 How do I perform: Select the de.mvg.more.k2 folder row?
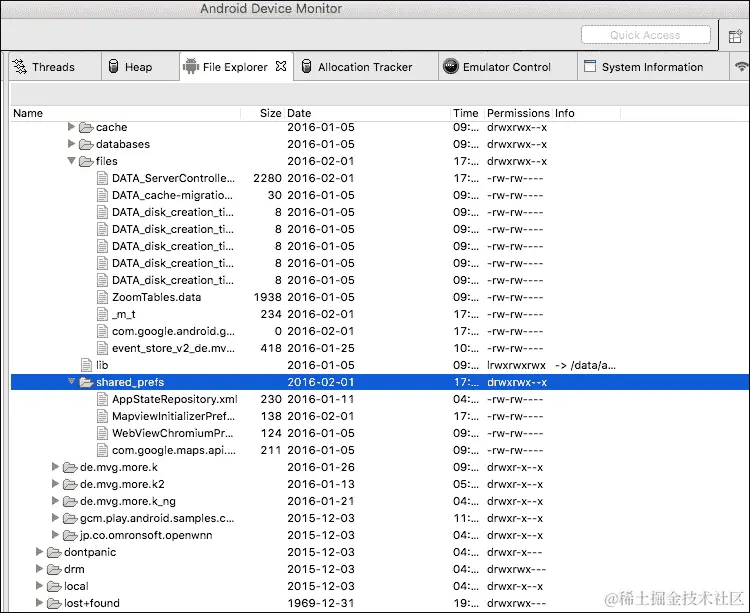tap(380, 484)
